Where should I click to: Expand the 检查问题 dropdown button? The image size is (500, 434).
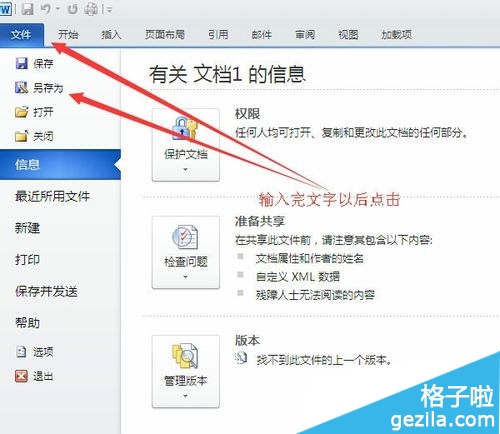coord(186,252)
